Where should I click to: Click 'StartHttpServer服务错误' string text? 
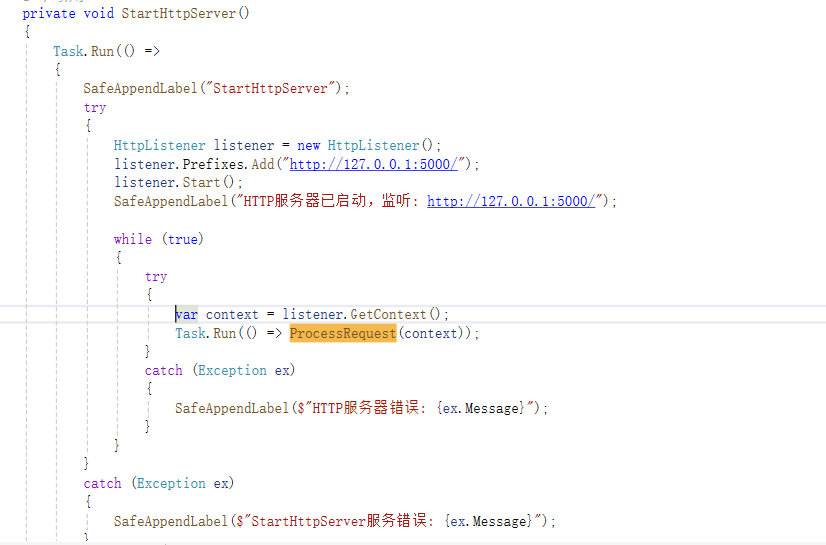pyautogui.click(x=339, y=521)
